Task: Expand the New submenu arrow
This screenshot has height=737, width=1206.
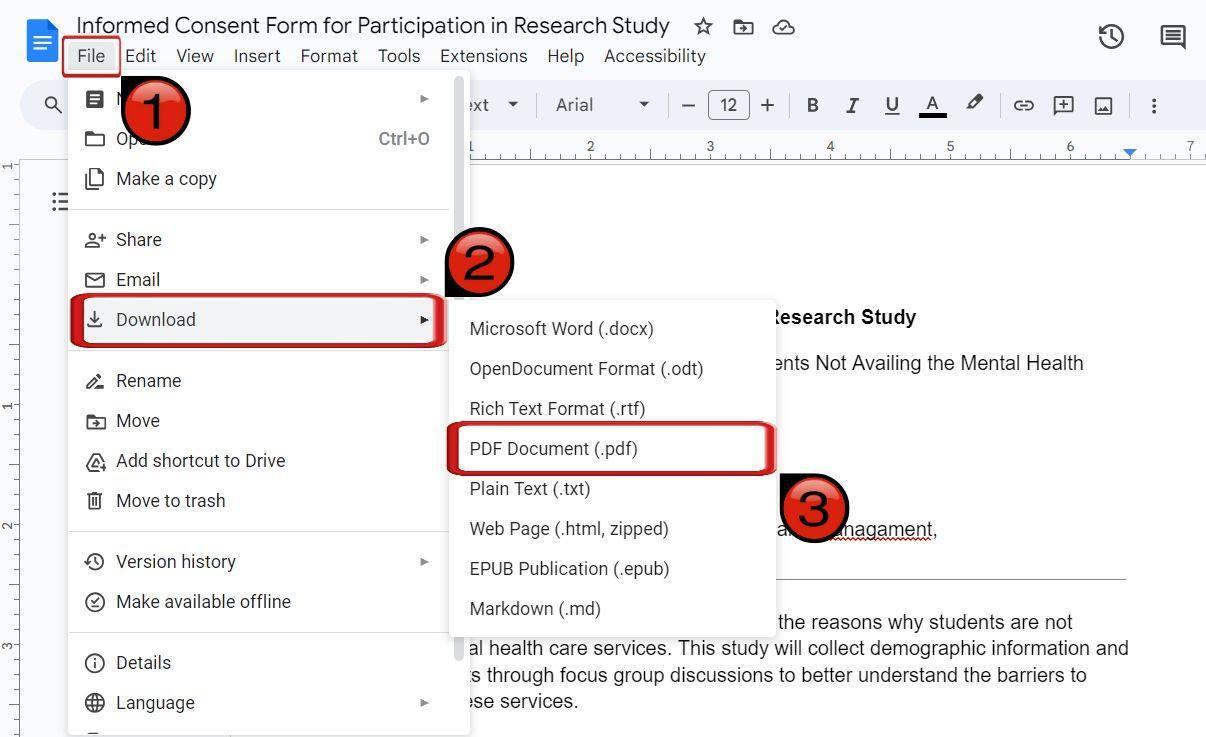Action: pyautogui.click(x=424, y=99)
